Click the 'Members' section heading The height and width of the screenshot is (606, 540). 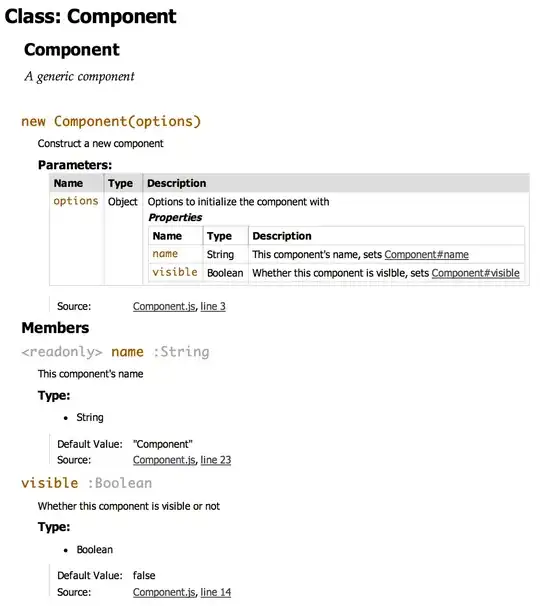click(x=55, y=328)
